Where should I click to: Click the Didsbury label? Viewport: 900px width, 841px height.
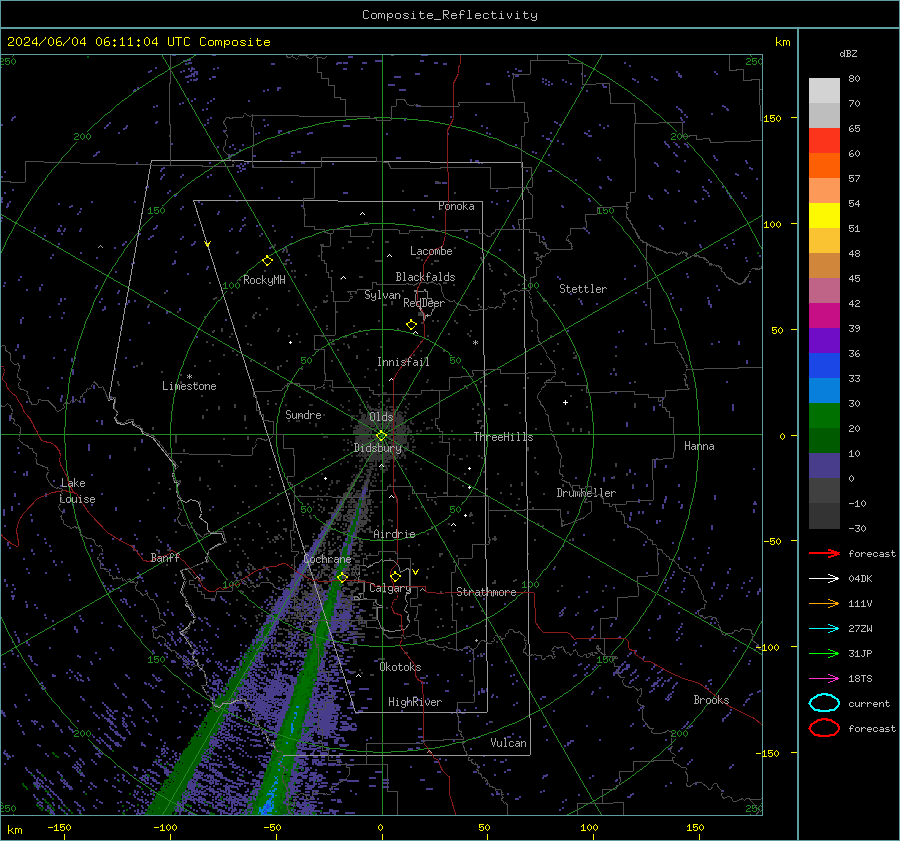[x=378, y=448]
